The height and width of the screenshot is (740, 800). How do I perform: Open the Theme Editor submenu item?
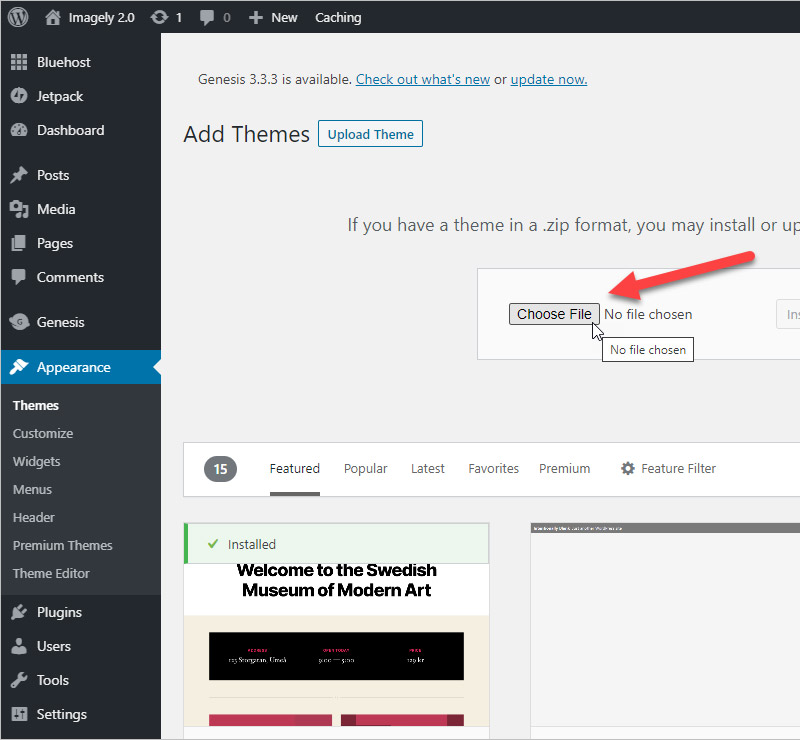pyautogui.click(x=51, y=574)
